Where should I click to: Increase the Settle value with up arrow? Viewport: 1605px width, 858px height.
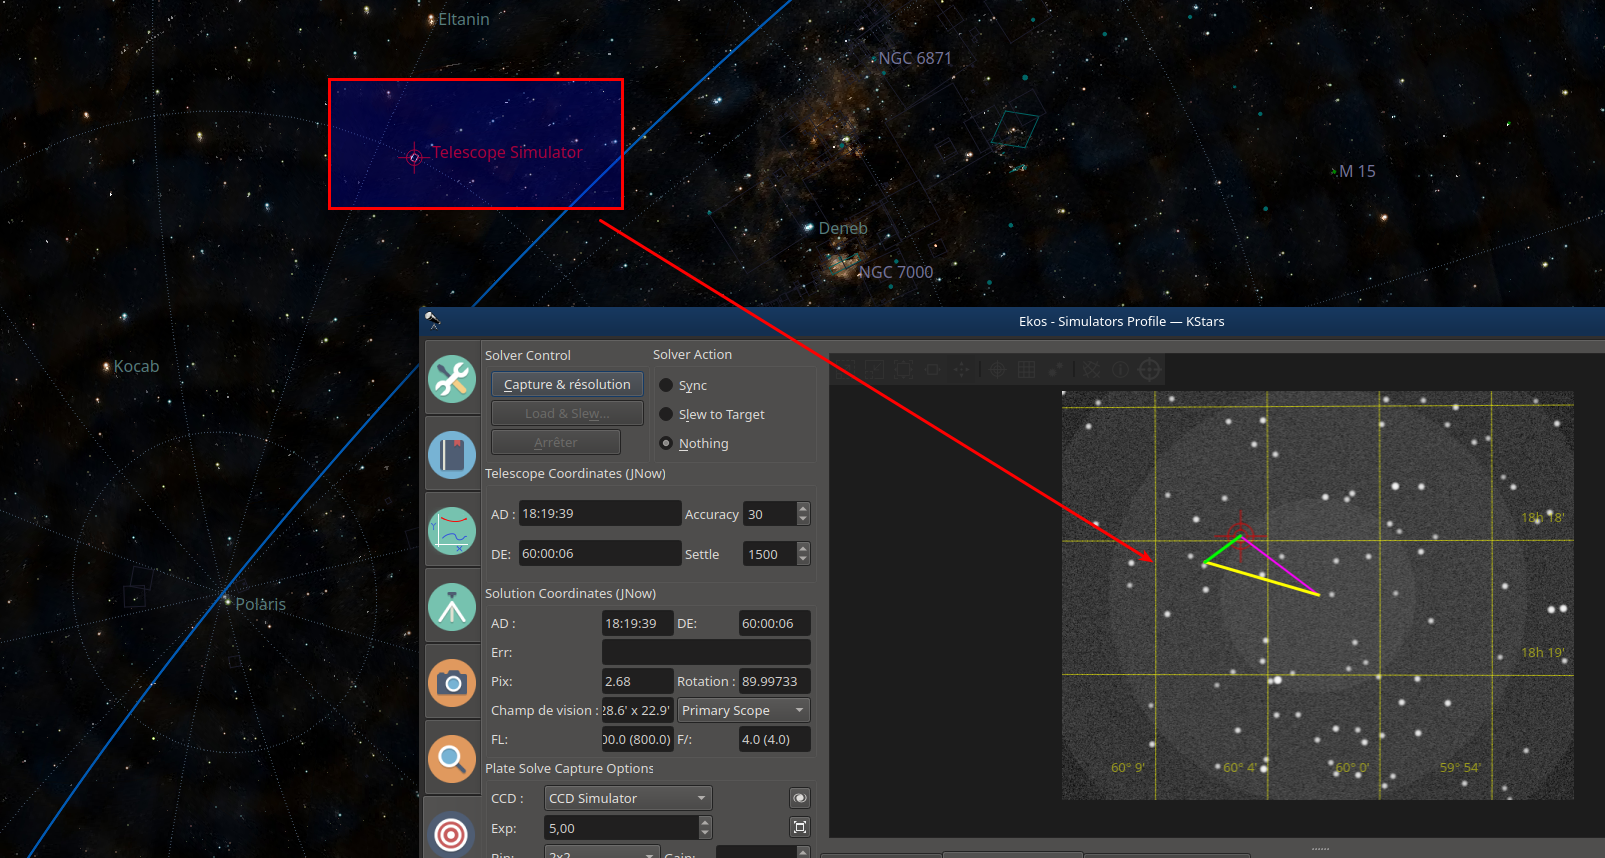click(803, 548)
